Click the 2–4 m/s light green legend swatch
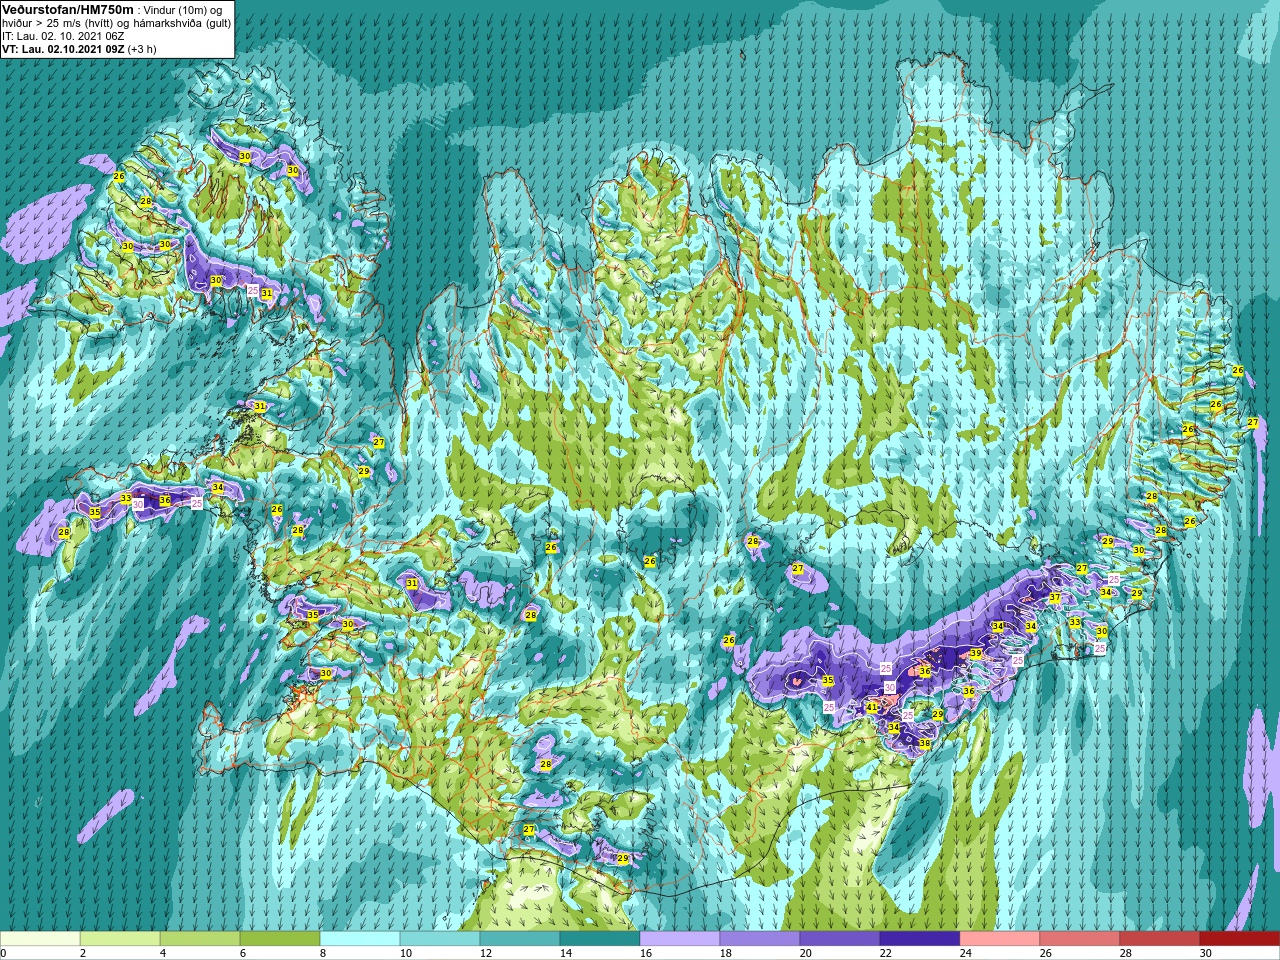1280x960 pixels. [x=120, y=938]
